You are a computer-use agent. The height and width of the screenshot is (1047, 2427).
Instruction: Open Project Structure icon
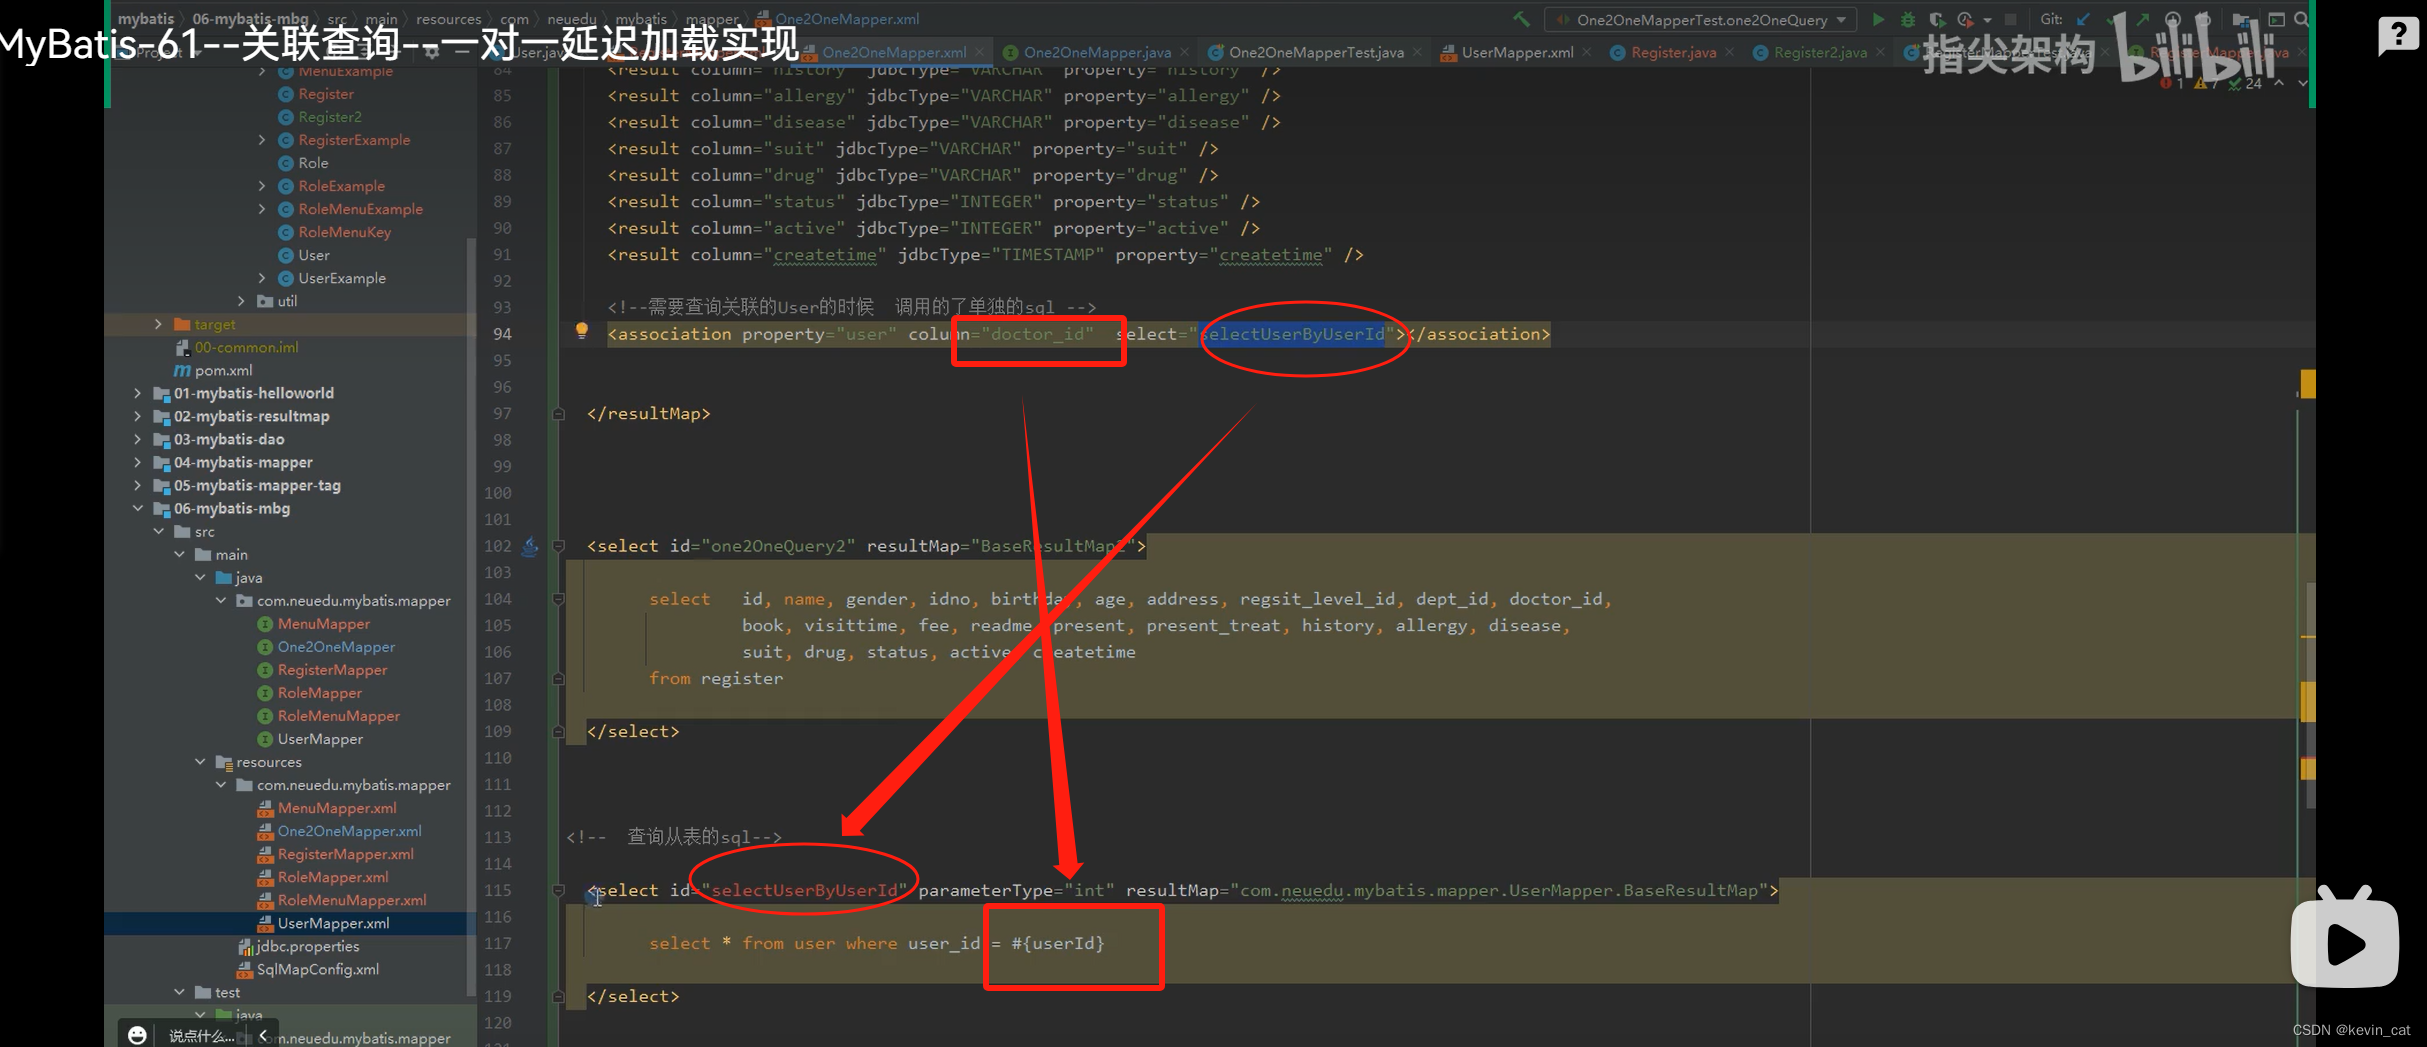[x=2241, y=19]
